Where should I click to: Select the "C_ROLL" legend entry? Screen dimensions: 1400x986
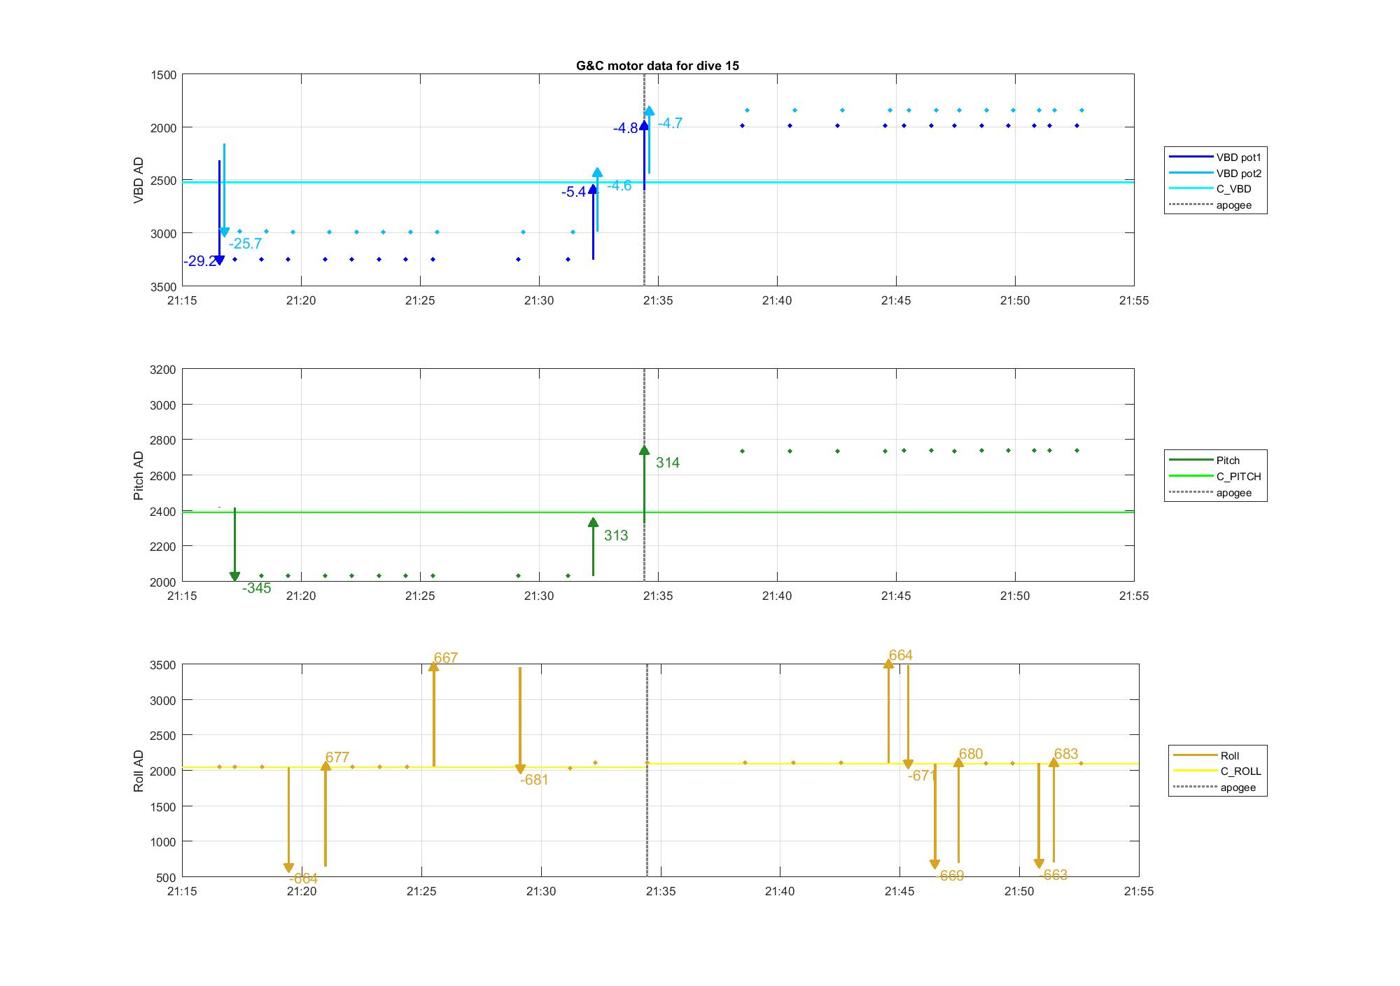click(1218, 771)
